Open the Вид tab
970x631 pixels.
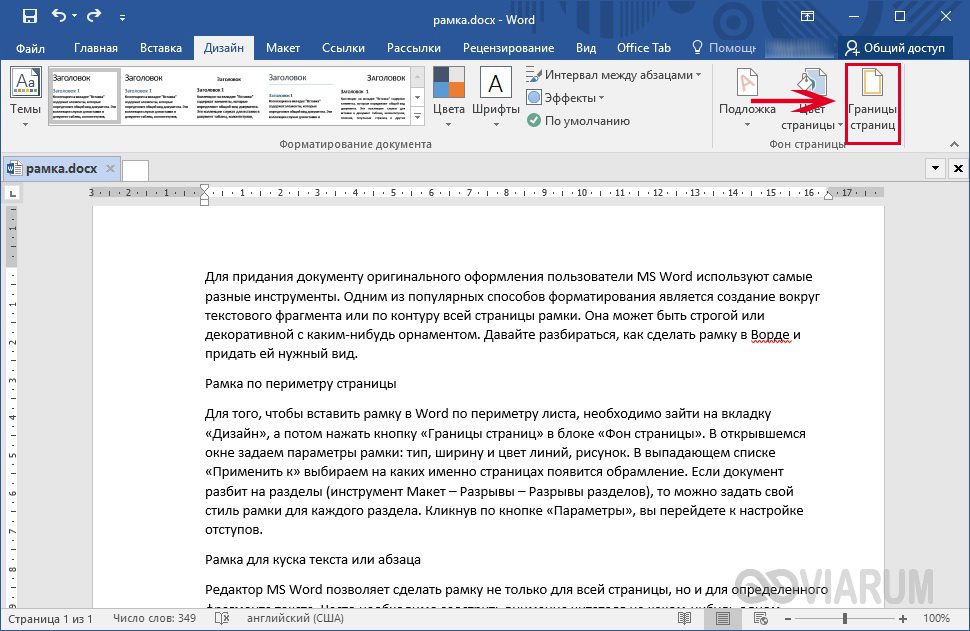[x=586, y=48]
